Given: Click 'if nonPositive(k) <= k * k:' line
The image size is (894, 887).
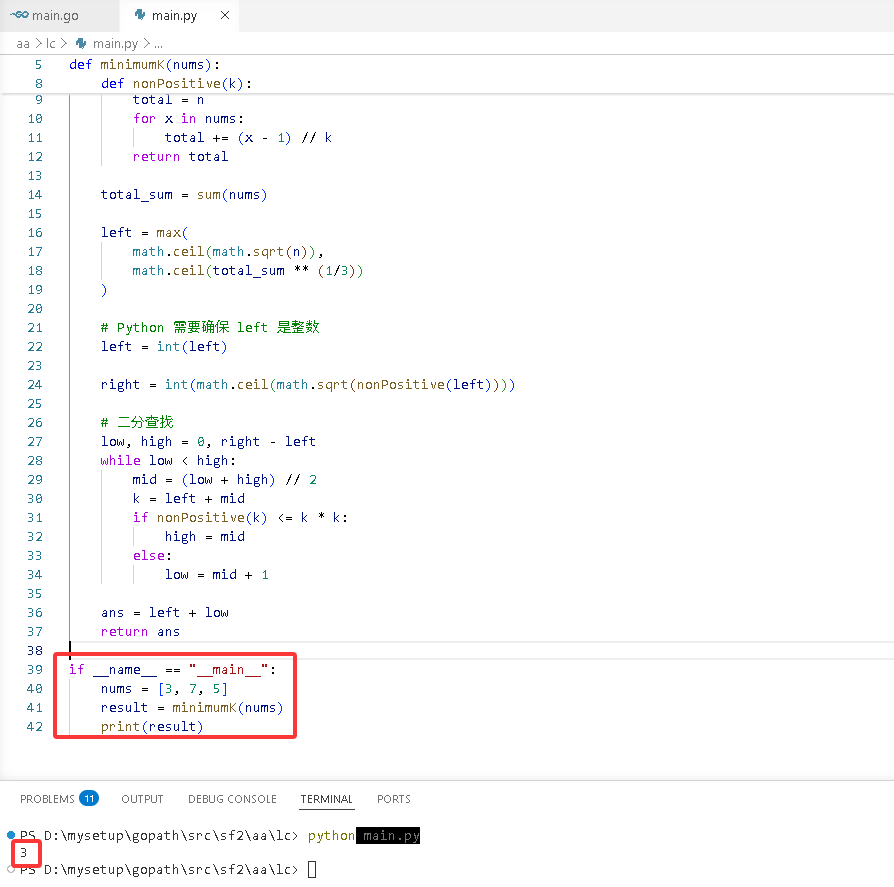Looking at the screenshot, I should pyautogui.click(x=240, y=518).
